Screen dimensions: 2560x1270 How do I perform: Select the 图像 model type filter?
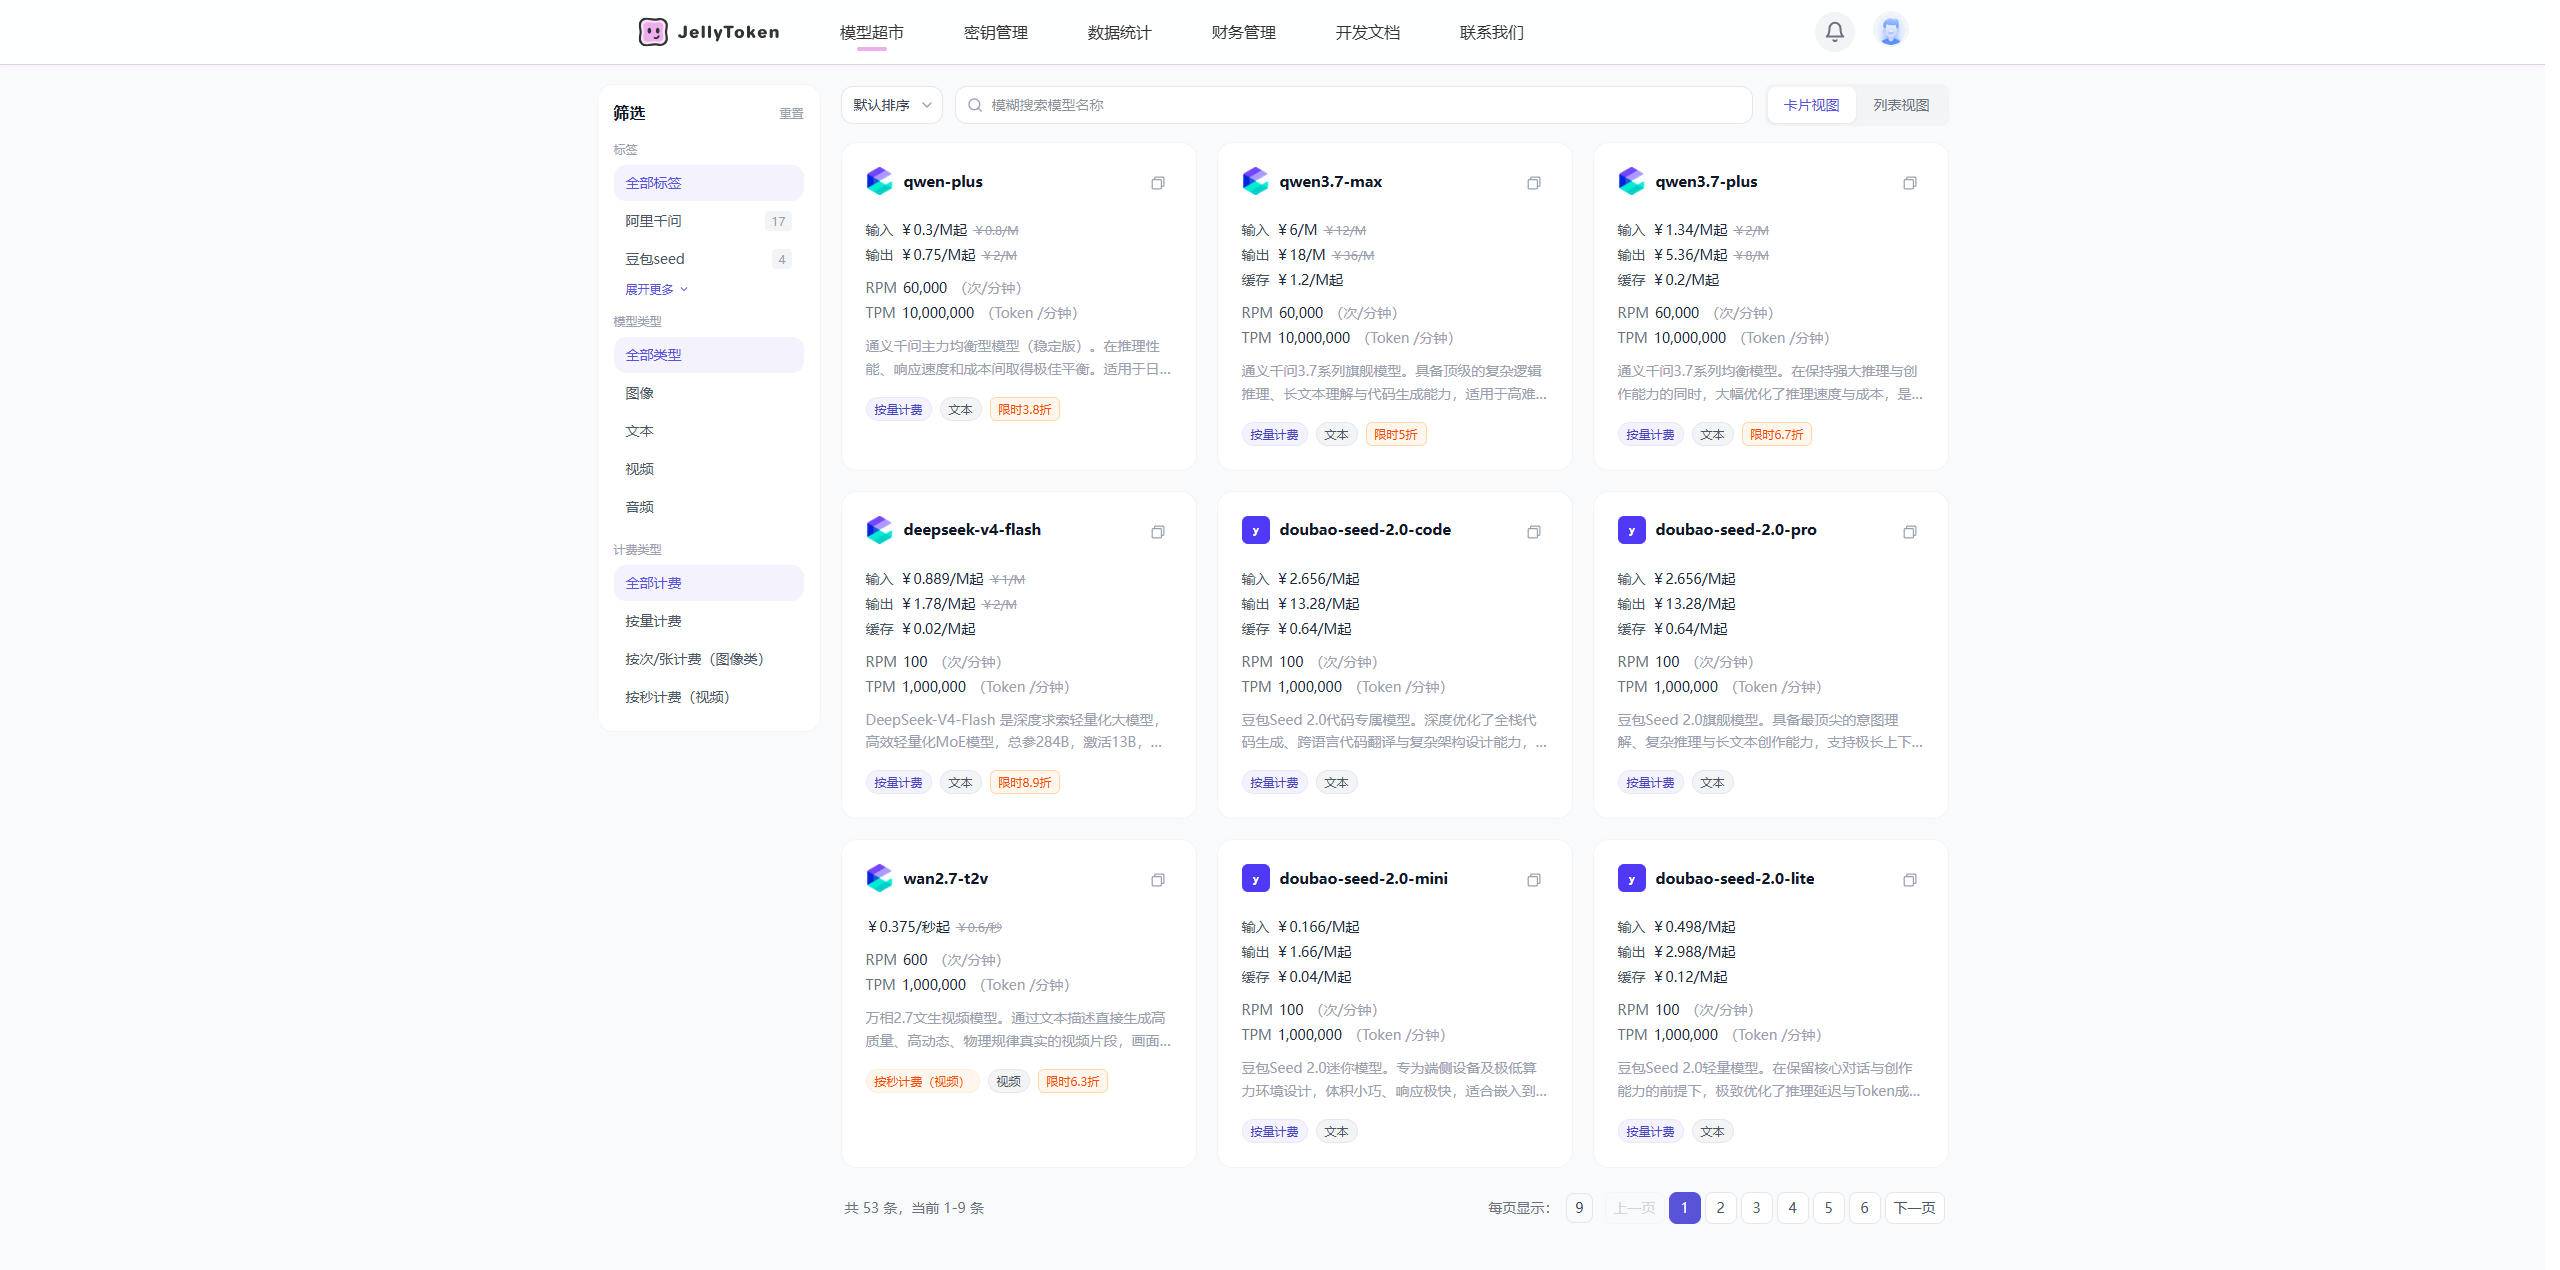point(708,393)
